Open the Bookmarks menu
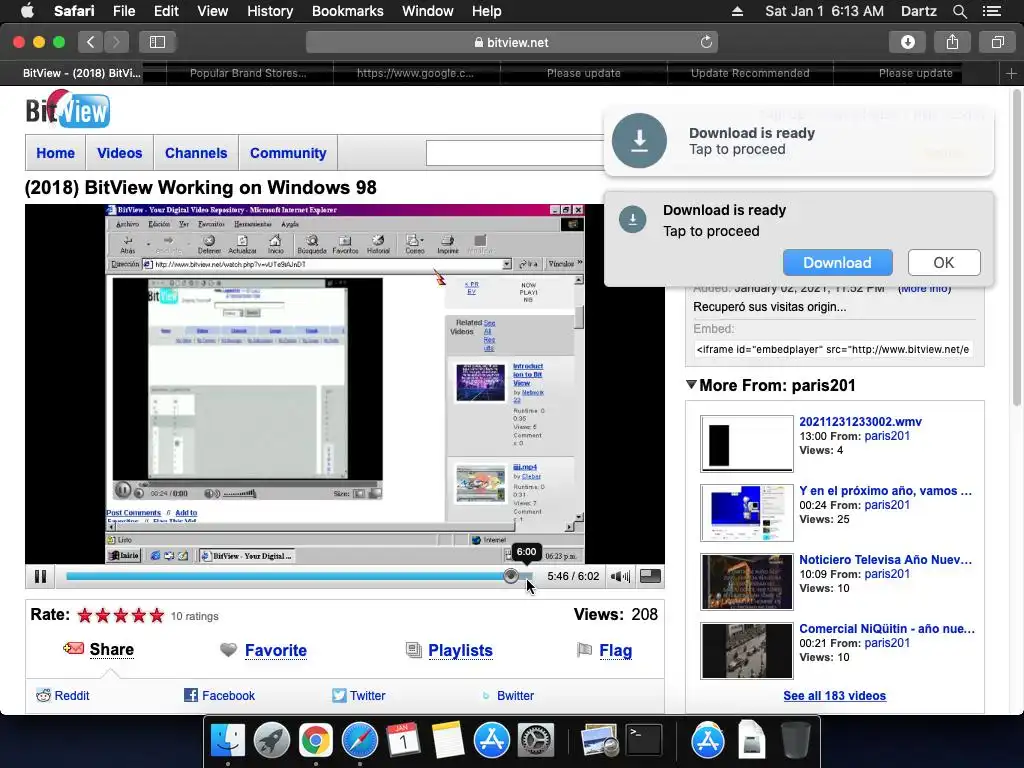This screenshot has height=768, width=1024. point(347,11)
